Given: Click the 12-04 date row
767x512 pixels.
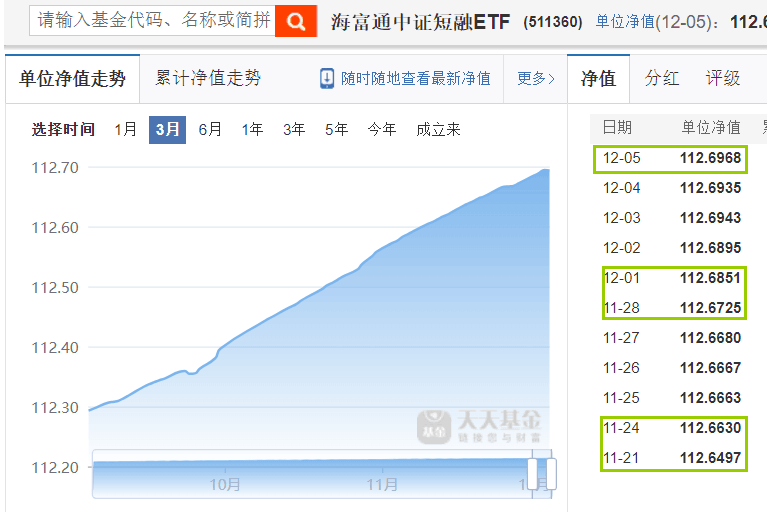Looking at the screenshot, I should point(622,188).
